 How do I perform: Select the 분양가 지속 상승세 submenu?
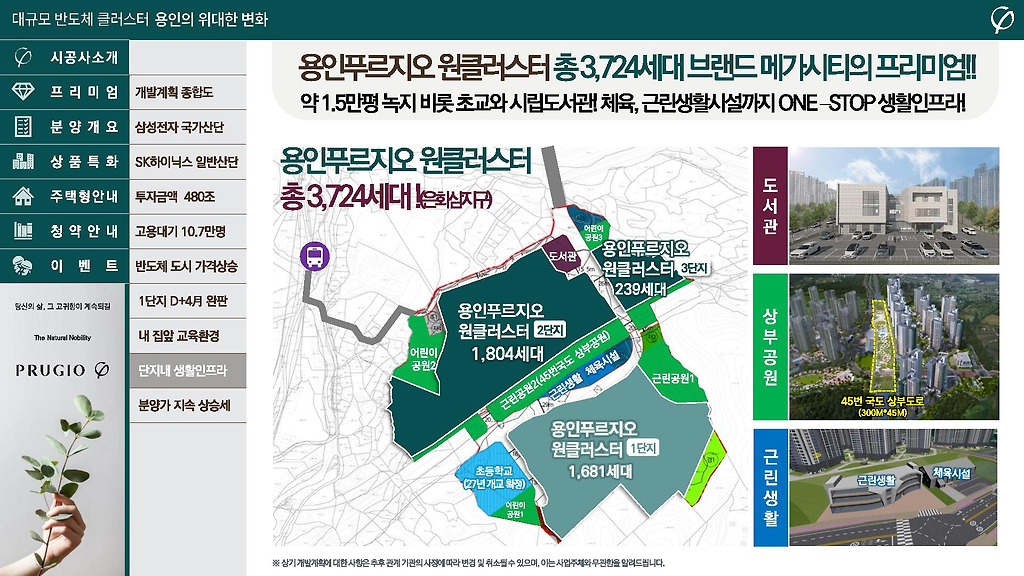(188, 406)
